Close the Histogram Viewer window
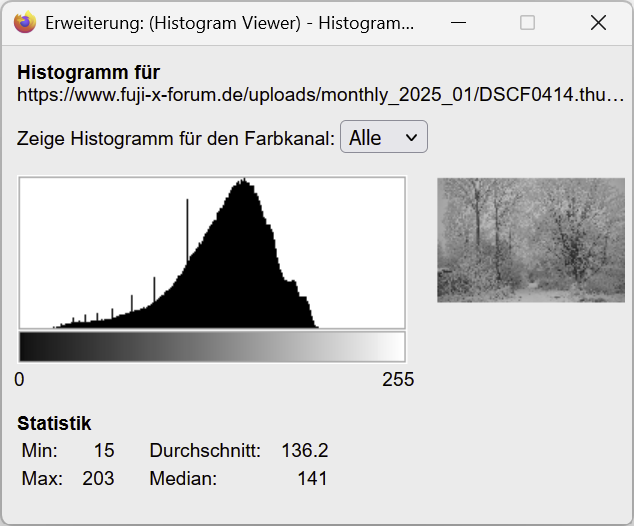This screenshot has width=634, height=526. (x=598, y=22)
